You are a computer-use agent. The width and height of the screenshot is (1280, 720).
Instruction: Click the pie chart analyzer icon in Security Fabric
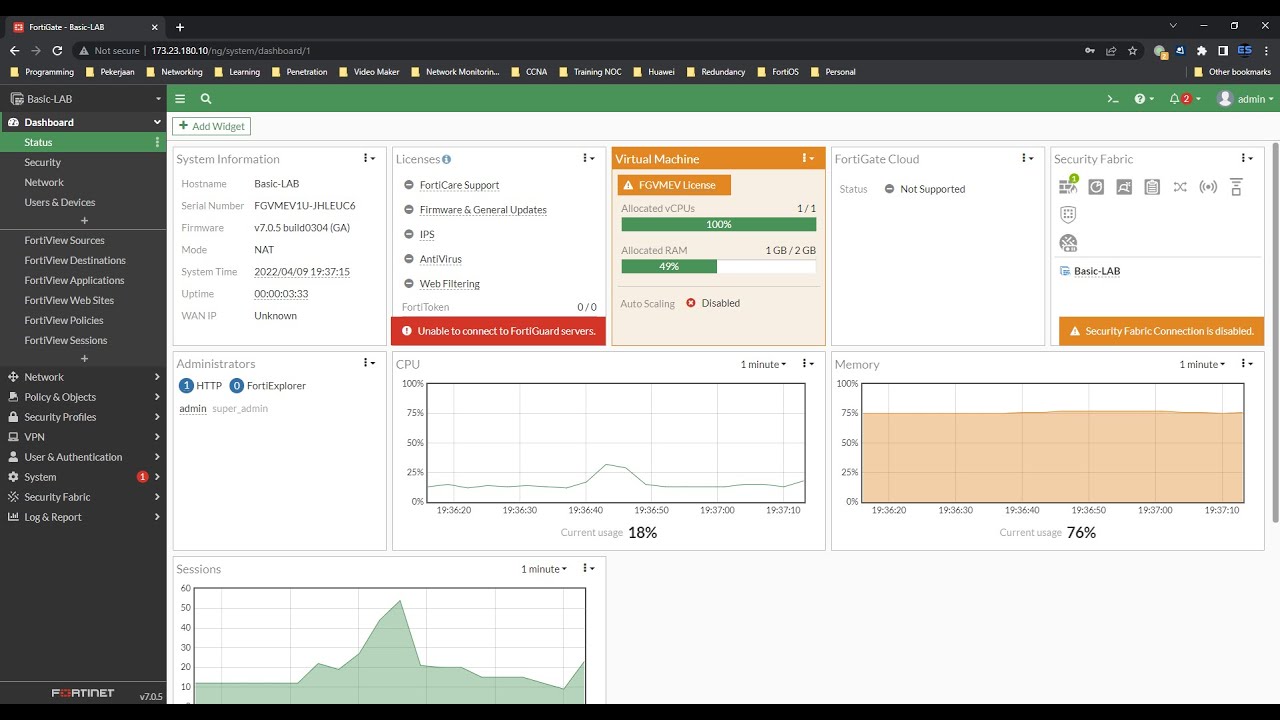pyautogui.click(x=1096, y=187)
